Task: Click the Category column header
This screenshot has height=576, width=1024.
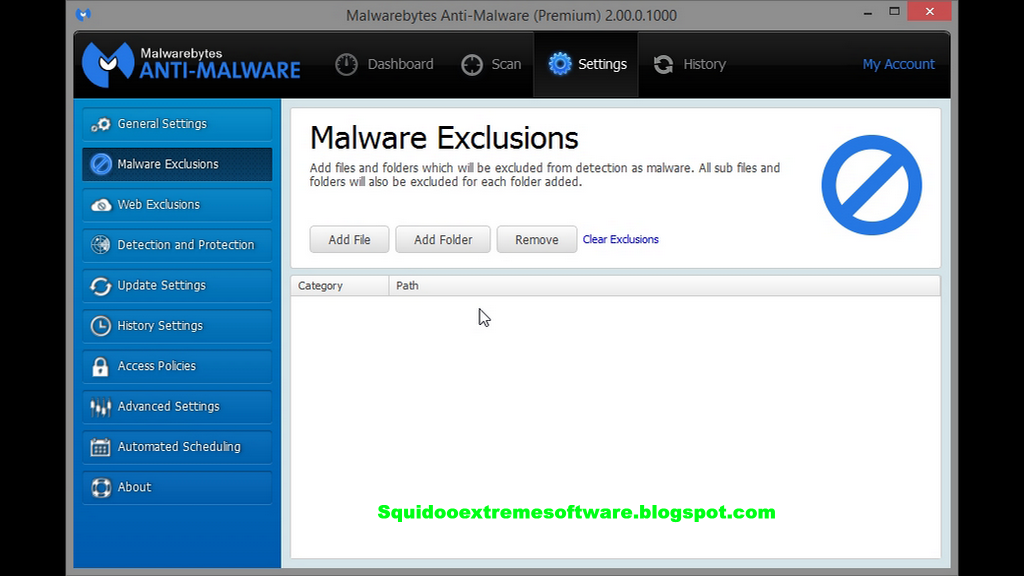Action: (340, 286)
